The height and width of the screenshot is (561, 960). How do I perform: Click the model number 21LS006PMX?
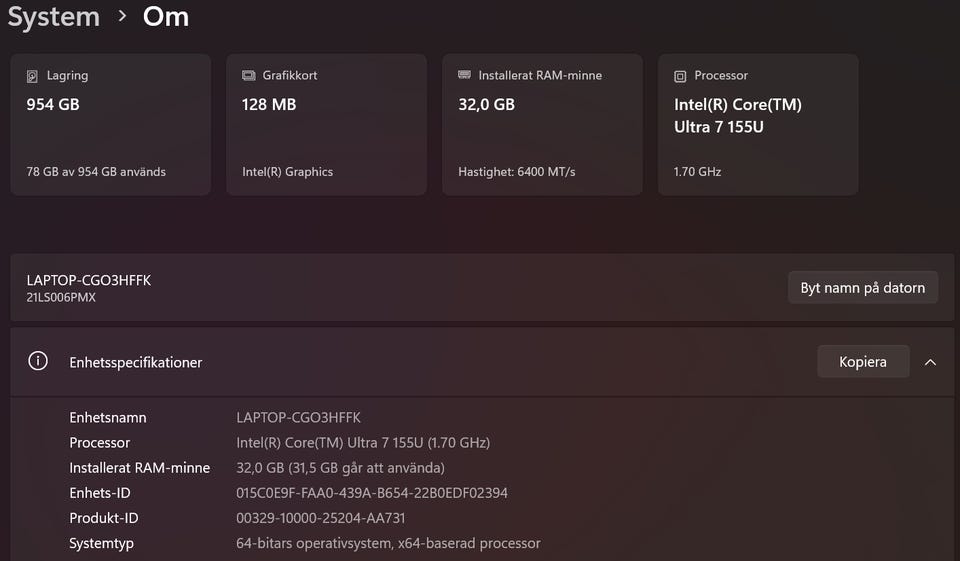point(61,298)
